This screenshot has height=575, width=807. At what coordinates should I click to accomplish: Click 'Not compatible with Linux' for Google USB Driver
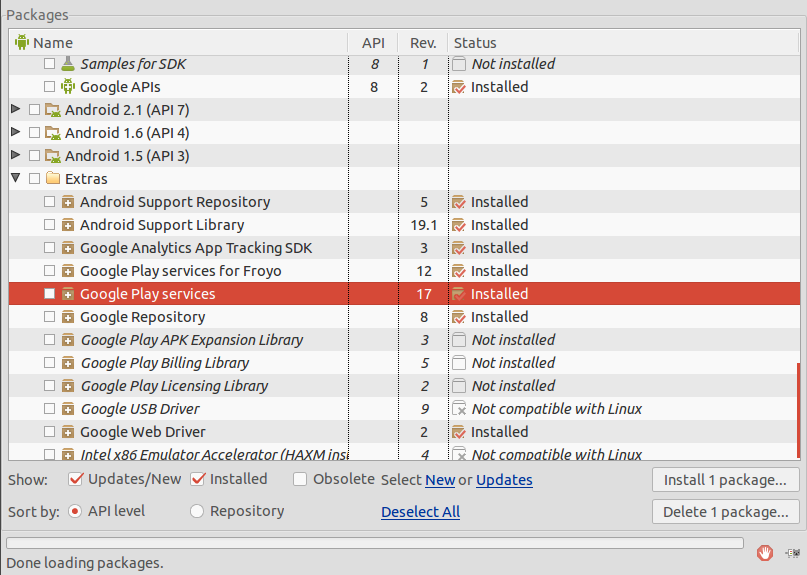tap(557, 409)
